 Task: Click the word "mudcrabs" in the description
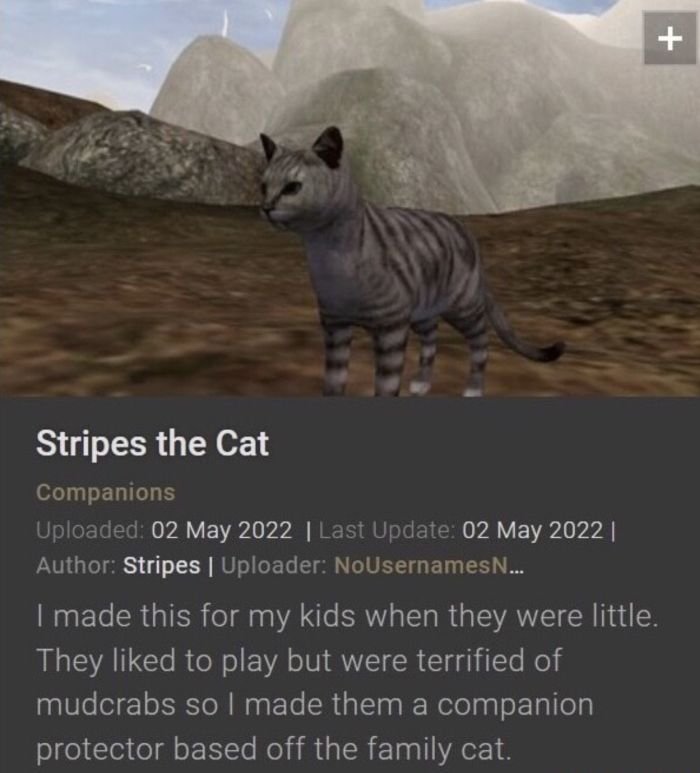click(x=105, y=704)
